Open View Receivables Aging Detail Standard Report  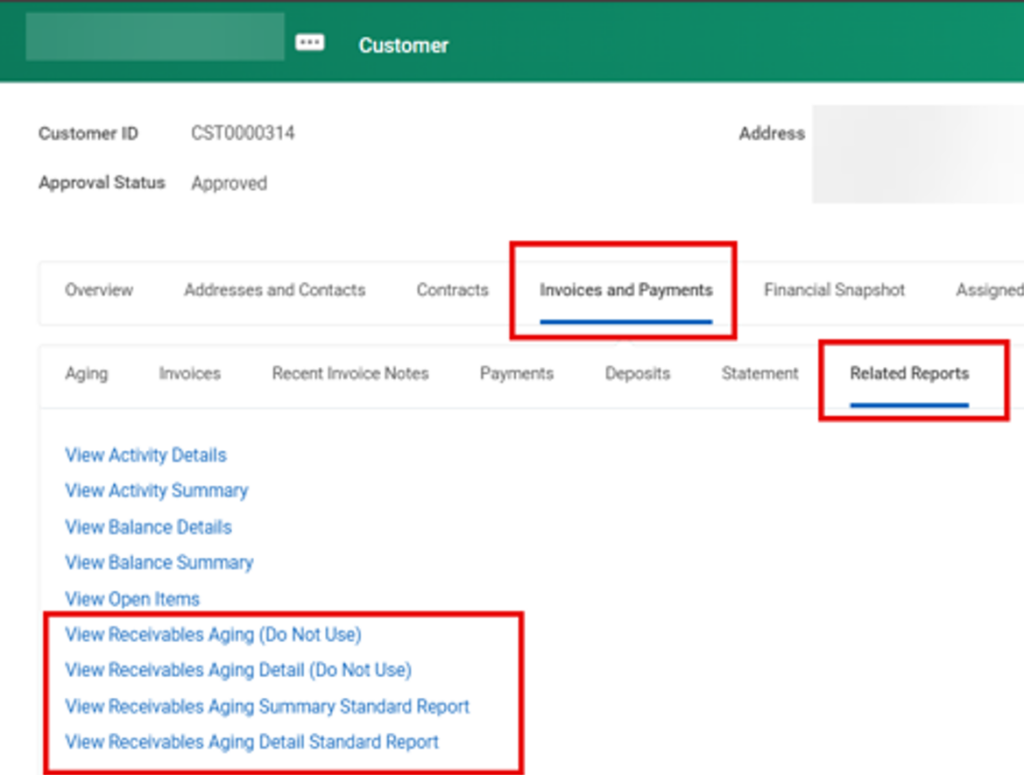251,742
